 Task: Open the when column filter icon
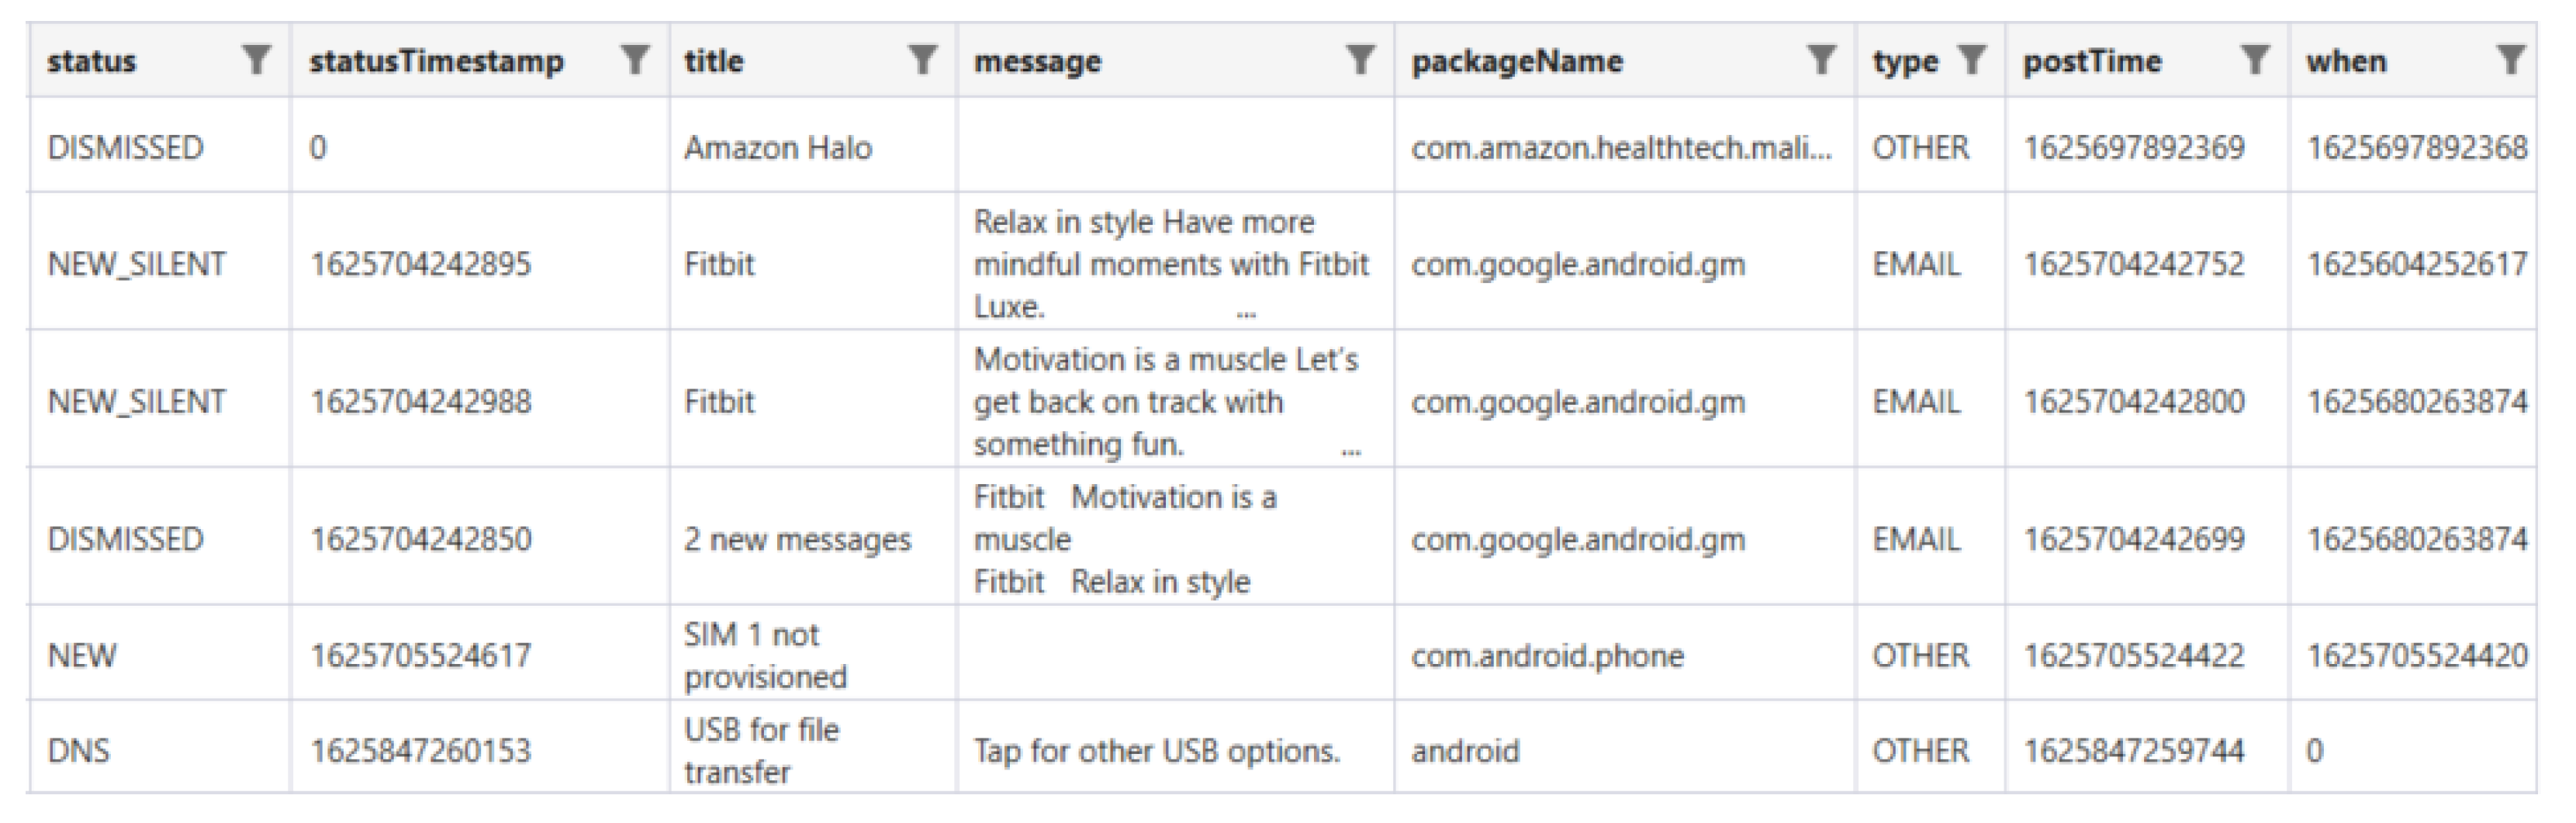(2510, 60)
